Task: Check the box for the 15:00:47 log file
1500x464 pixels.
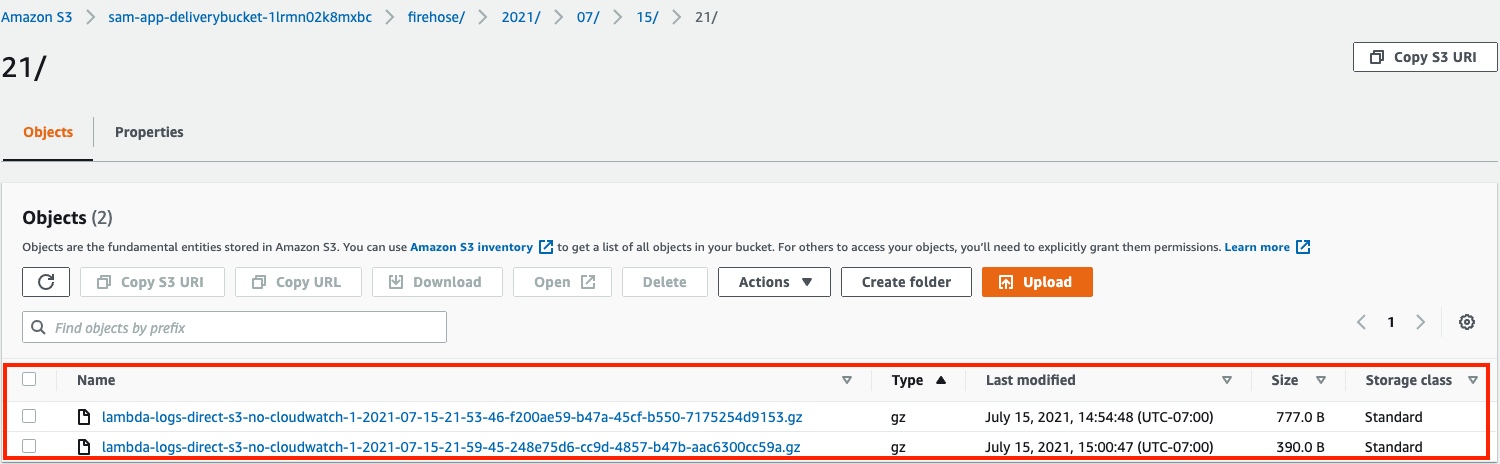Action: click(x=29, y=446)
